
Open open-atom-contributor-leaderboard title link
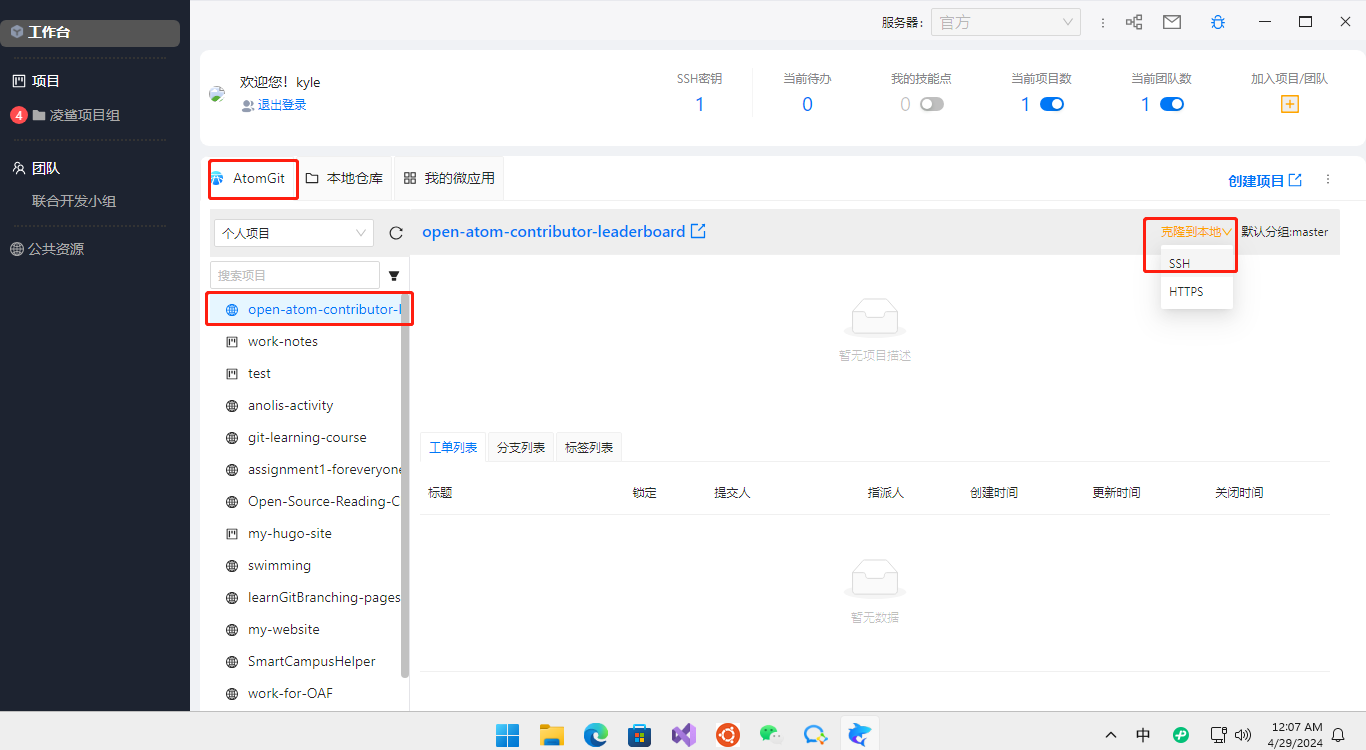click(554, 232)
